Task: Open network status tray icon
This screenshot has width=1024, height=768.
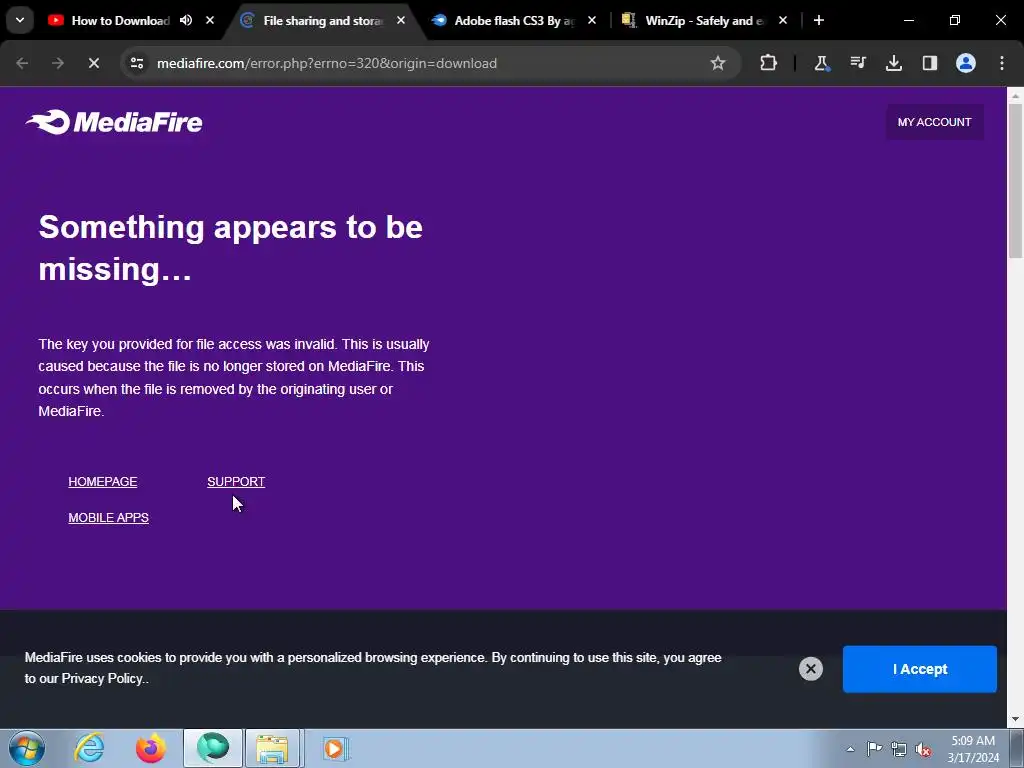Action: [899, 749]
